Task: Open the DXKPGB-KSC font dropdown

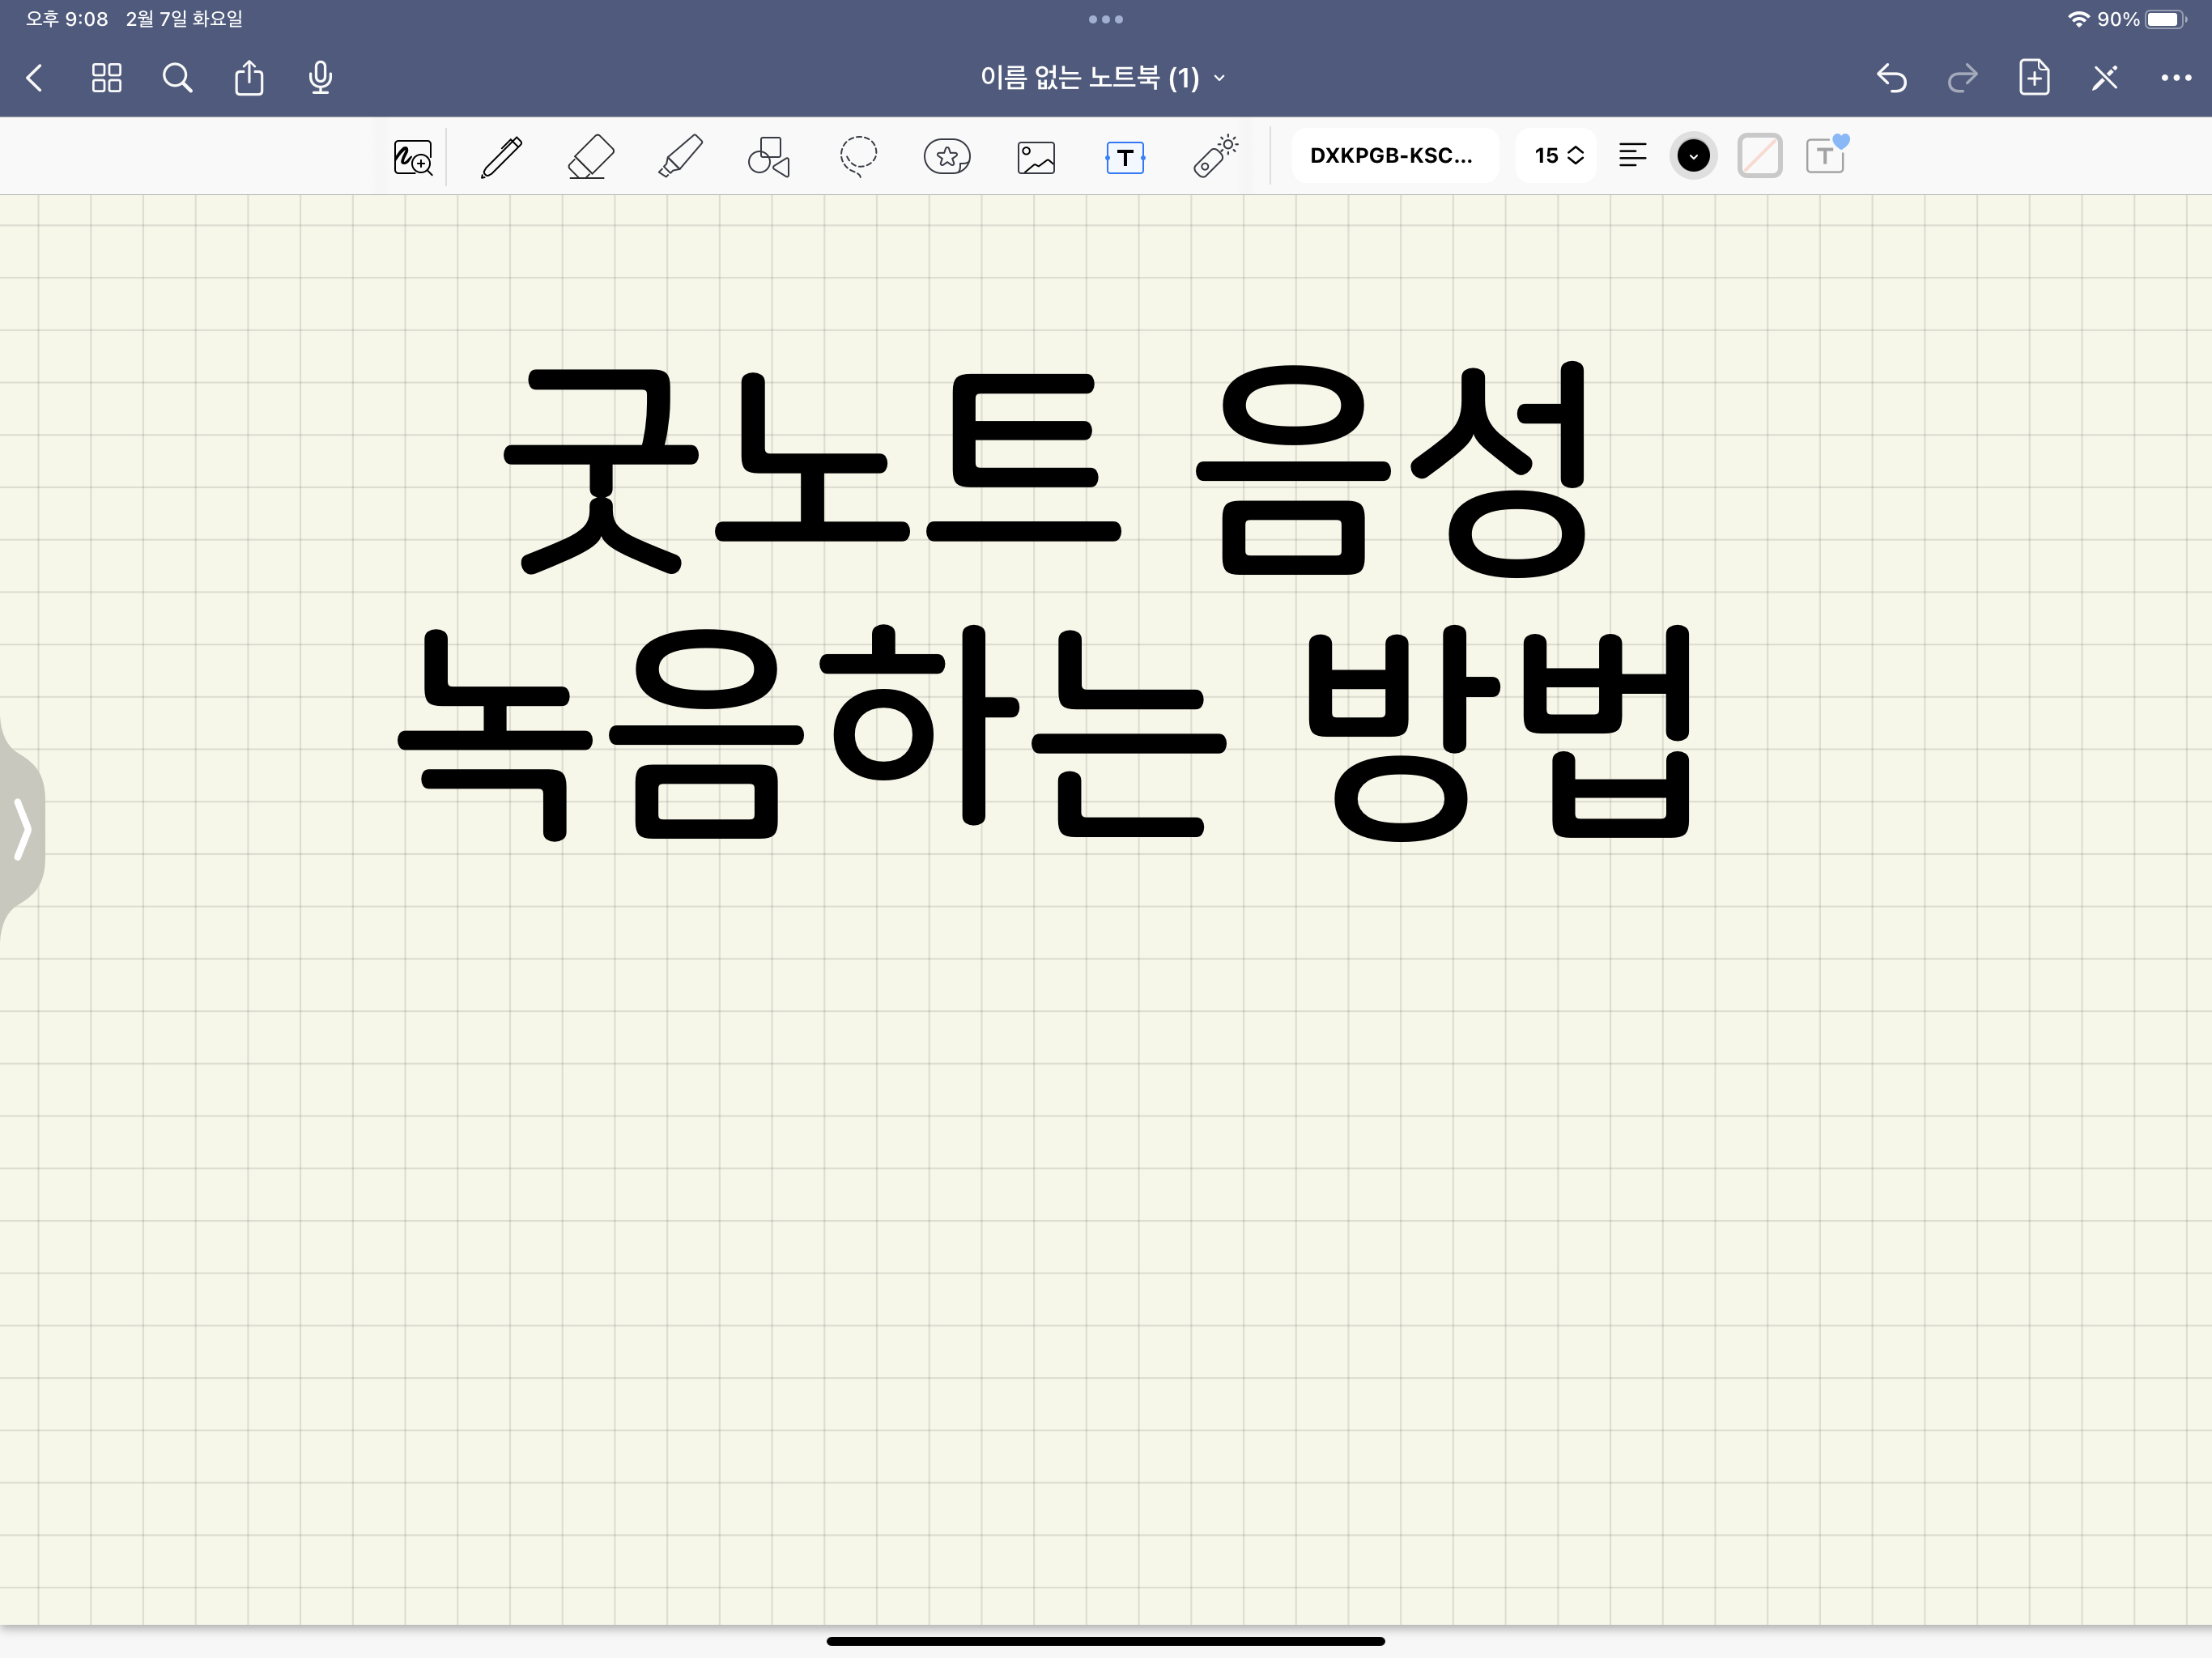Action: coord(1392,156)
